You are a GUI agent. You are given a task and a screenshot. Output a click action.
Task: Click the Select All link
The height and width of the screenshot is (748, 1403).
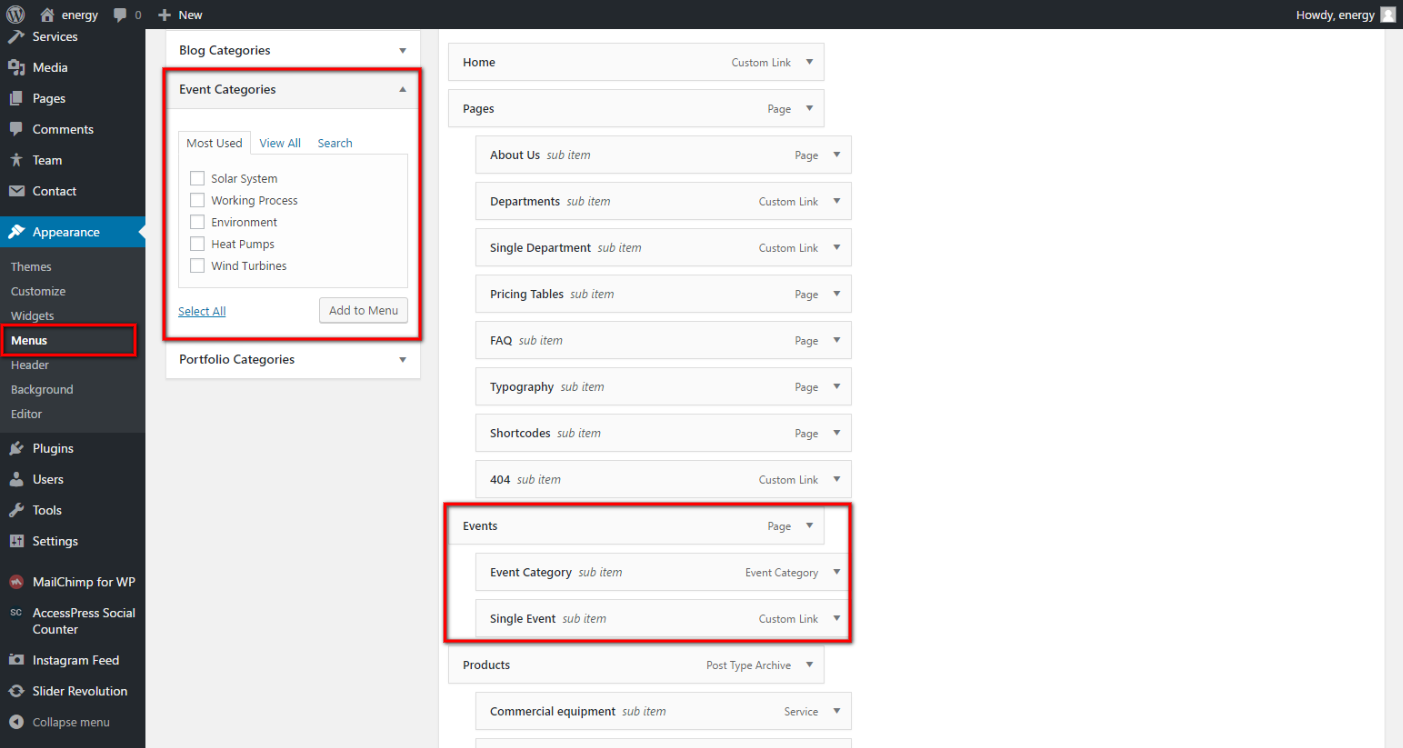pyautogui.click(x=202, y=311)
